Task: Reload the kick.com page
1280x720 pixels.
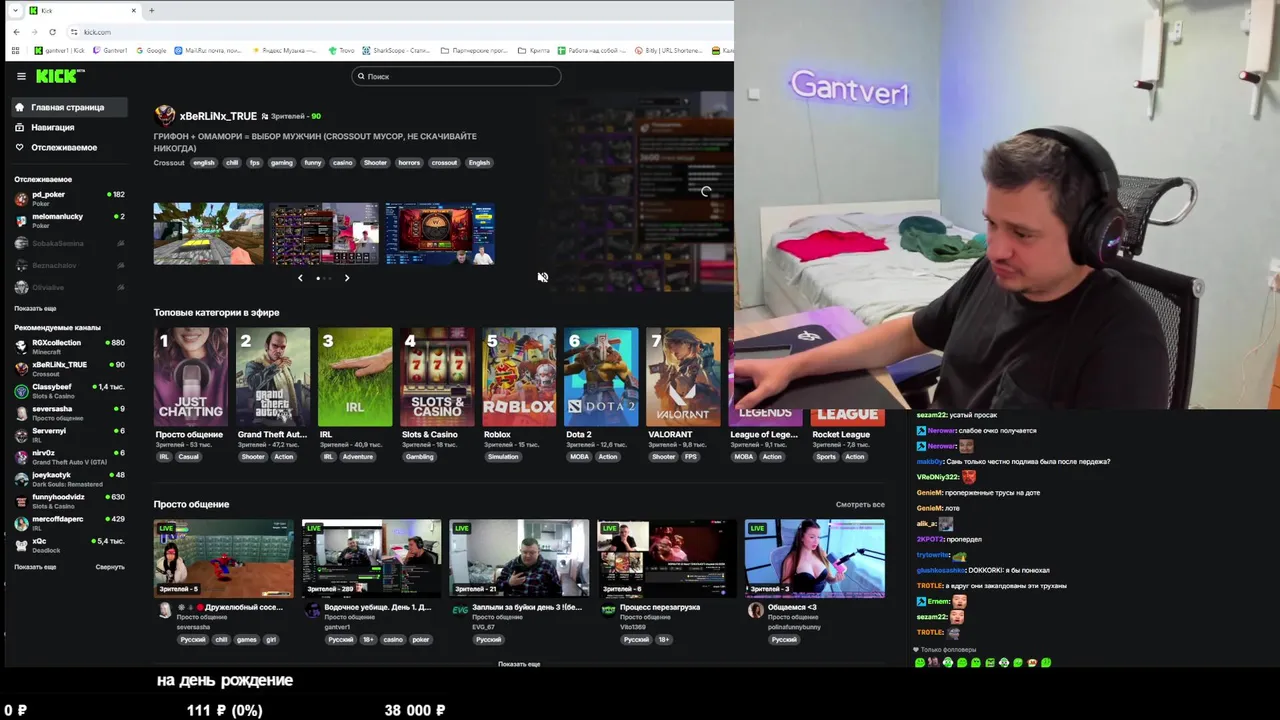Action: coord(52,32)
